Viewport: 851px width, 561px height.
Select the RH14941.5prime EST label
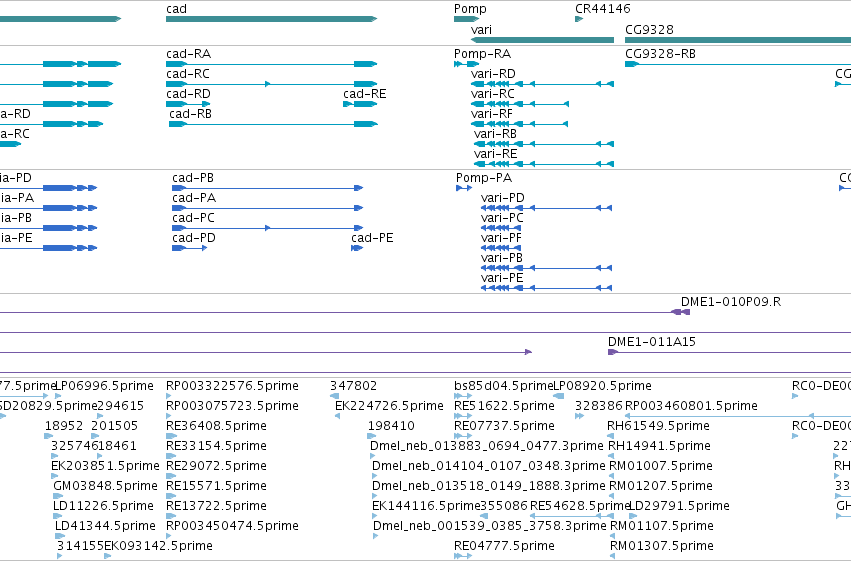click(659, 447)
